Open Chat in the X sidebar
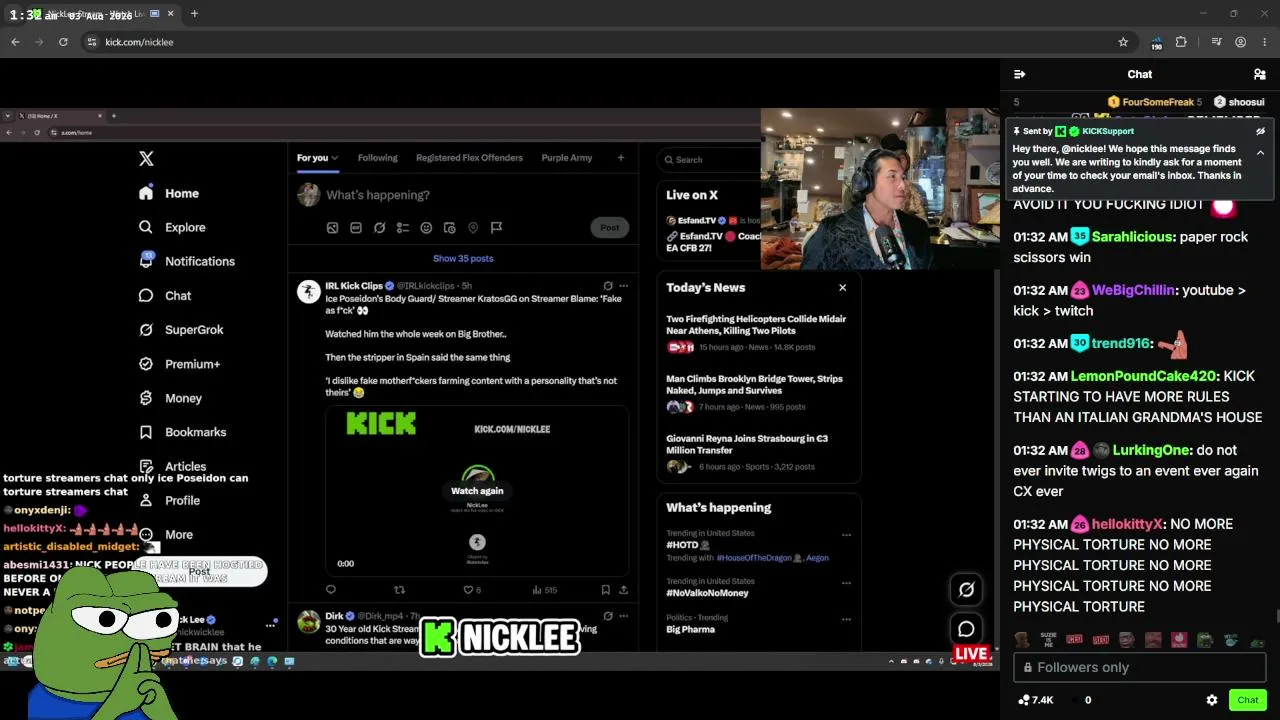Image resolution: width=1280 pixels, height=720 pixels. tap(166, 295)
